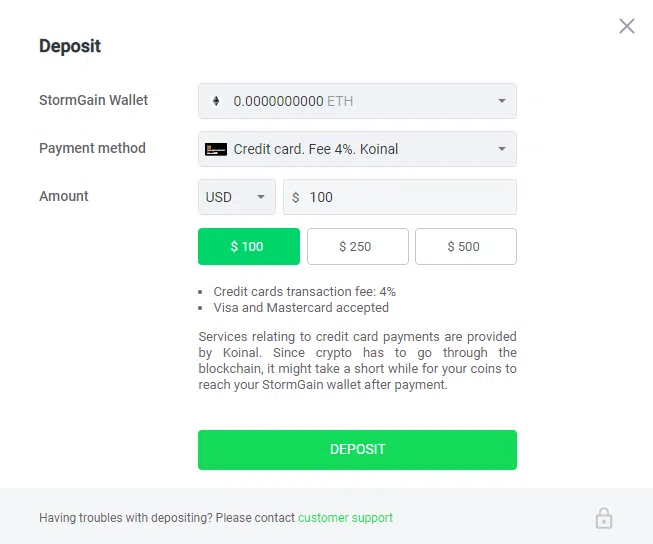The width and height of the screenshot is (653, 544).
Task: Click the Payment method label
Action: coord(92,148)
